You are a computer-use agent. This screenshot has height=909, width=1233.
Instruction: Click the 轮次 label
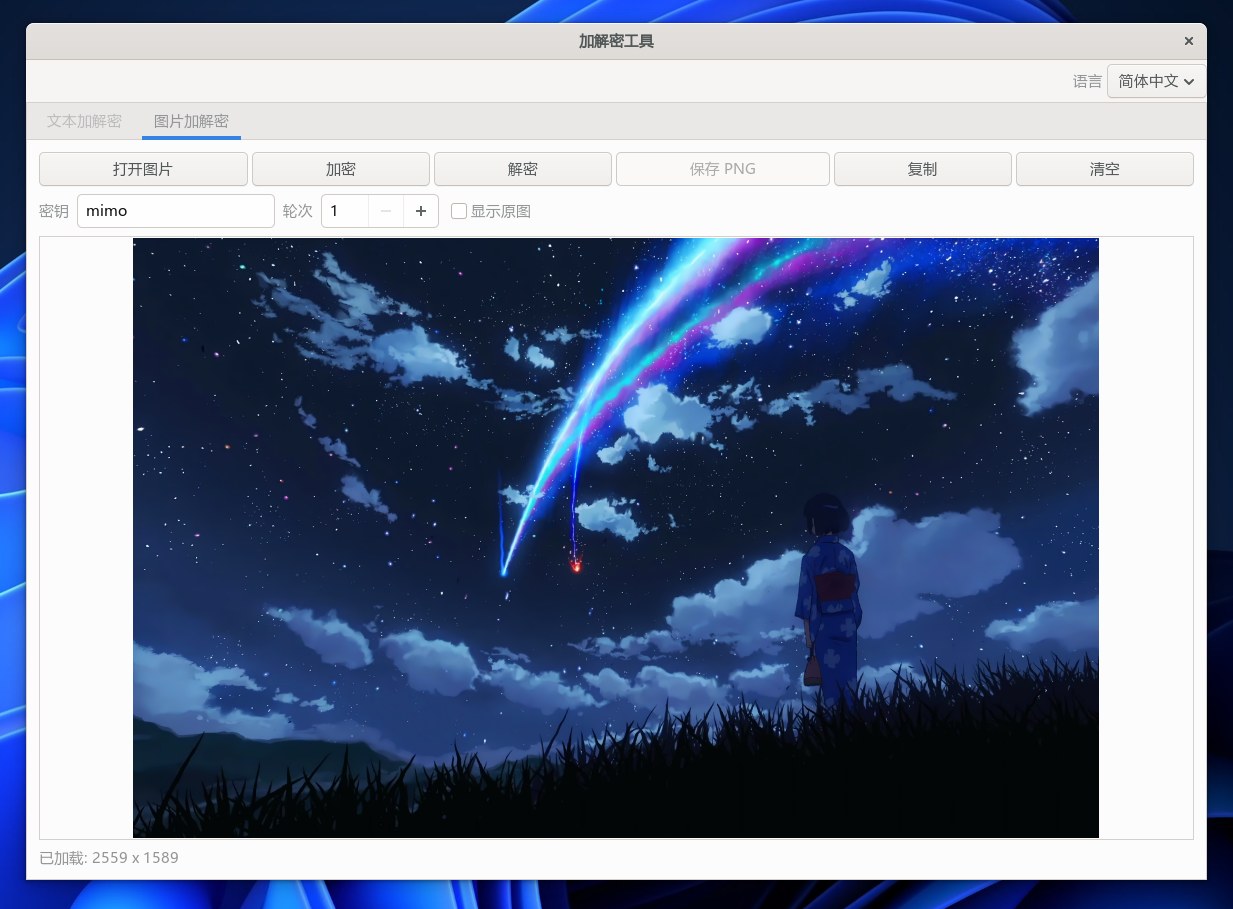(x=298, y=211)
